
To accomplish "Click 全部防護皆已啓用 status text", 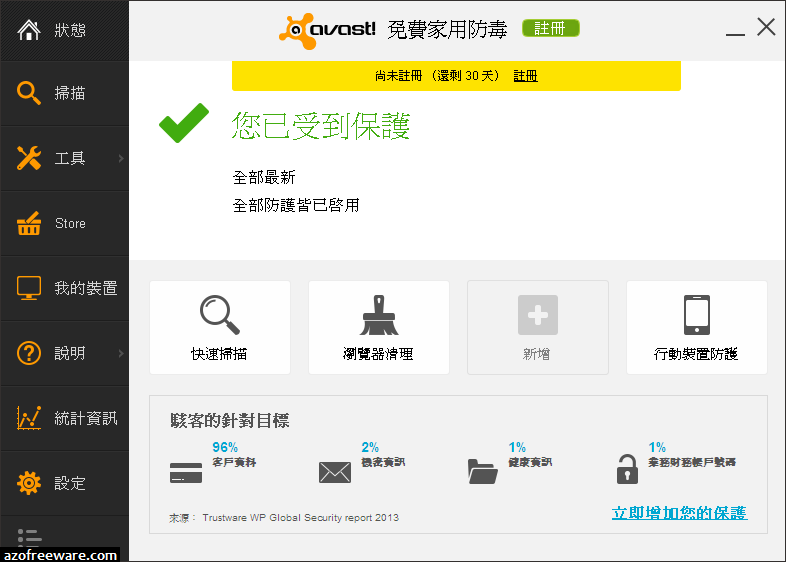I will pos(296,205).
